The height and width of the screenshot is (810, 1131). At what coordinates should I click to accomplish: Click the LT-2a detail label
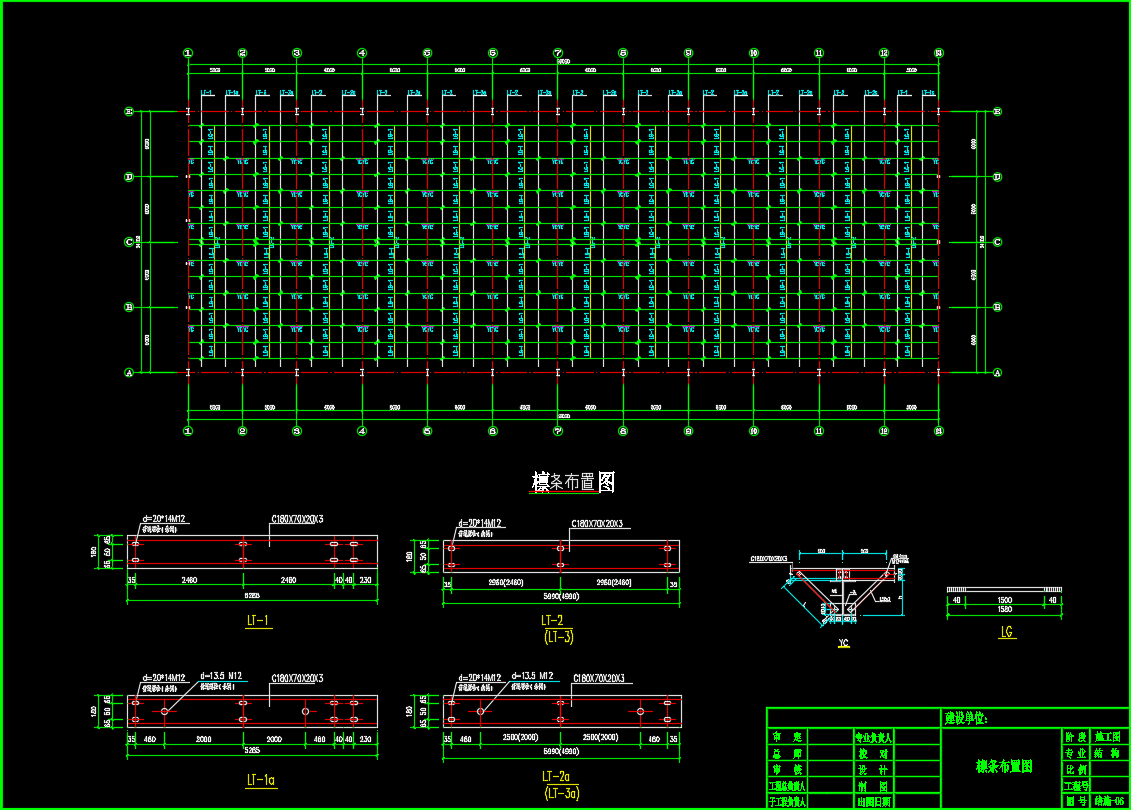click(556, 777)
